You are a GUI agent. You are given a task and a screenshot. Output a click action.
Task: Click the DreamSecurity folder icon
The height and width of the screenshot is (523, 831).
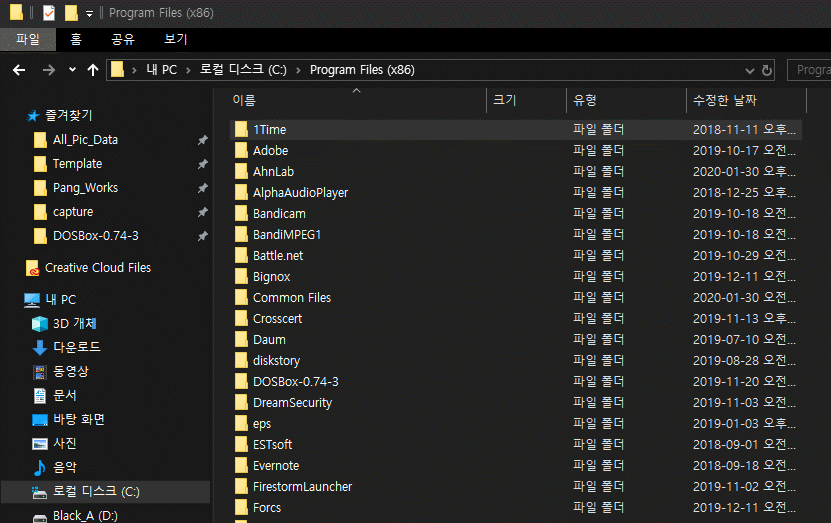[241, 402]
